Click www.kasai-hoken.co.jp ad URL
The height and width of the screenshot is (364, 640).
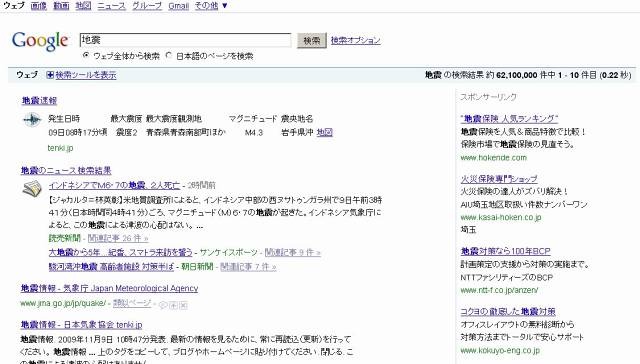501,217
